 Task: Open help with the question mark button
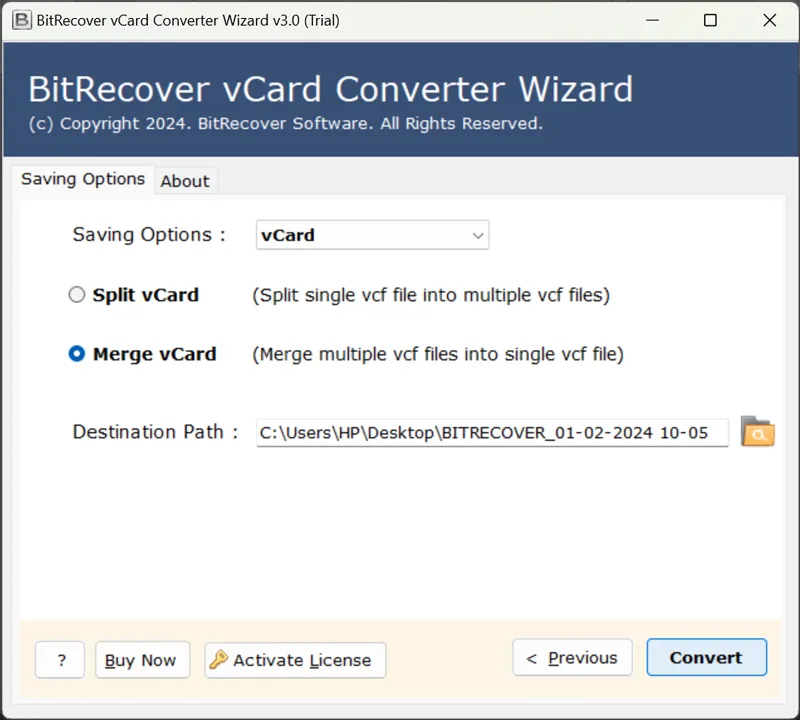point(60,660)
